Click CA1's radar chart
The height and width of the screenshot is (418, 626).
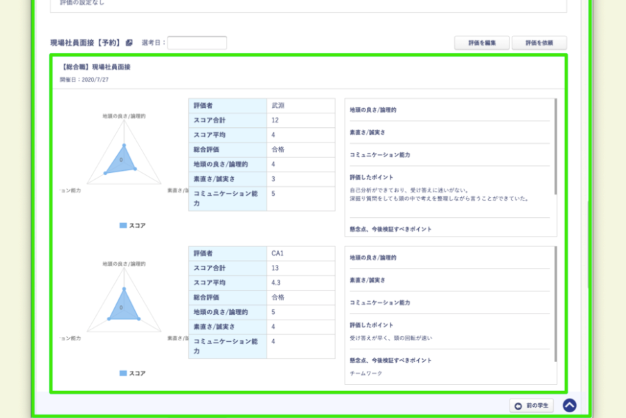122,307
